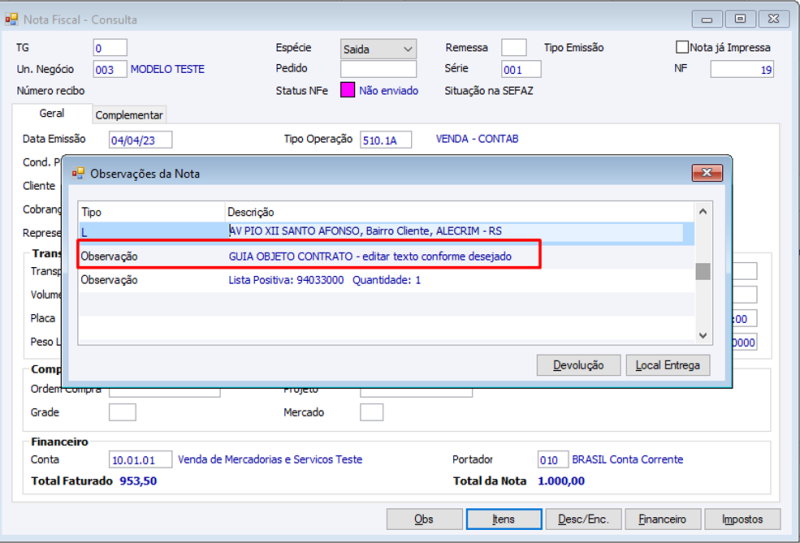
Task: Click the Pedido input field
Action: [378, 69]
